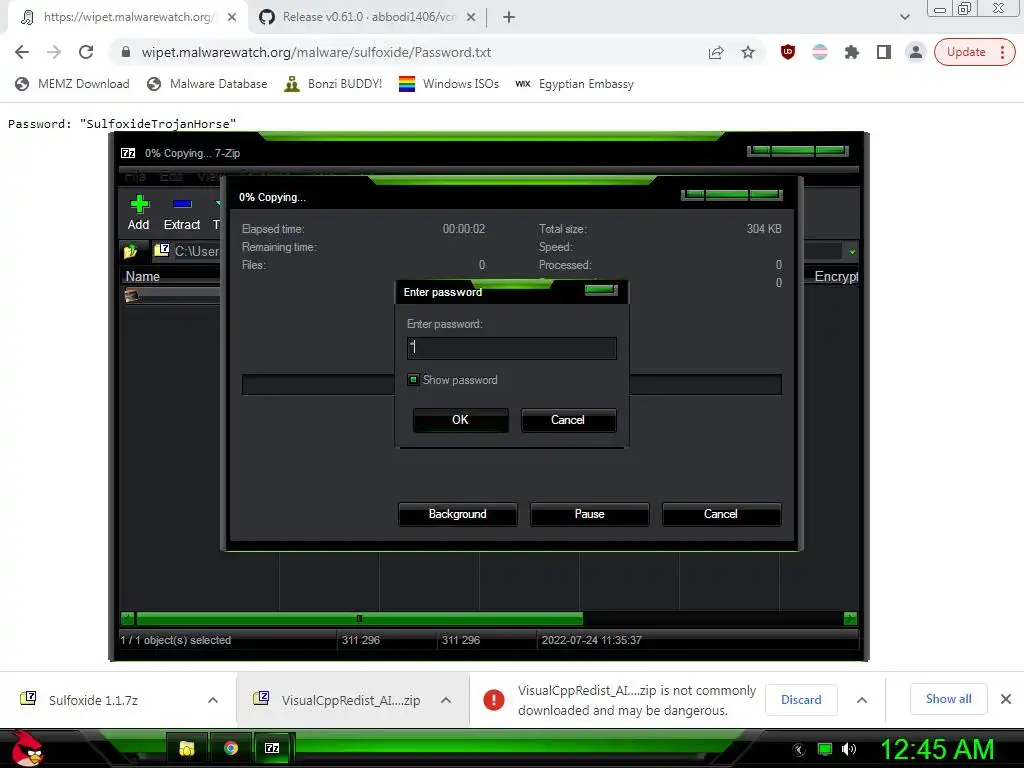Click the tray overflow arrow icon

click(x=799, y=750)
